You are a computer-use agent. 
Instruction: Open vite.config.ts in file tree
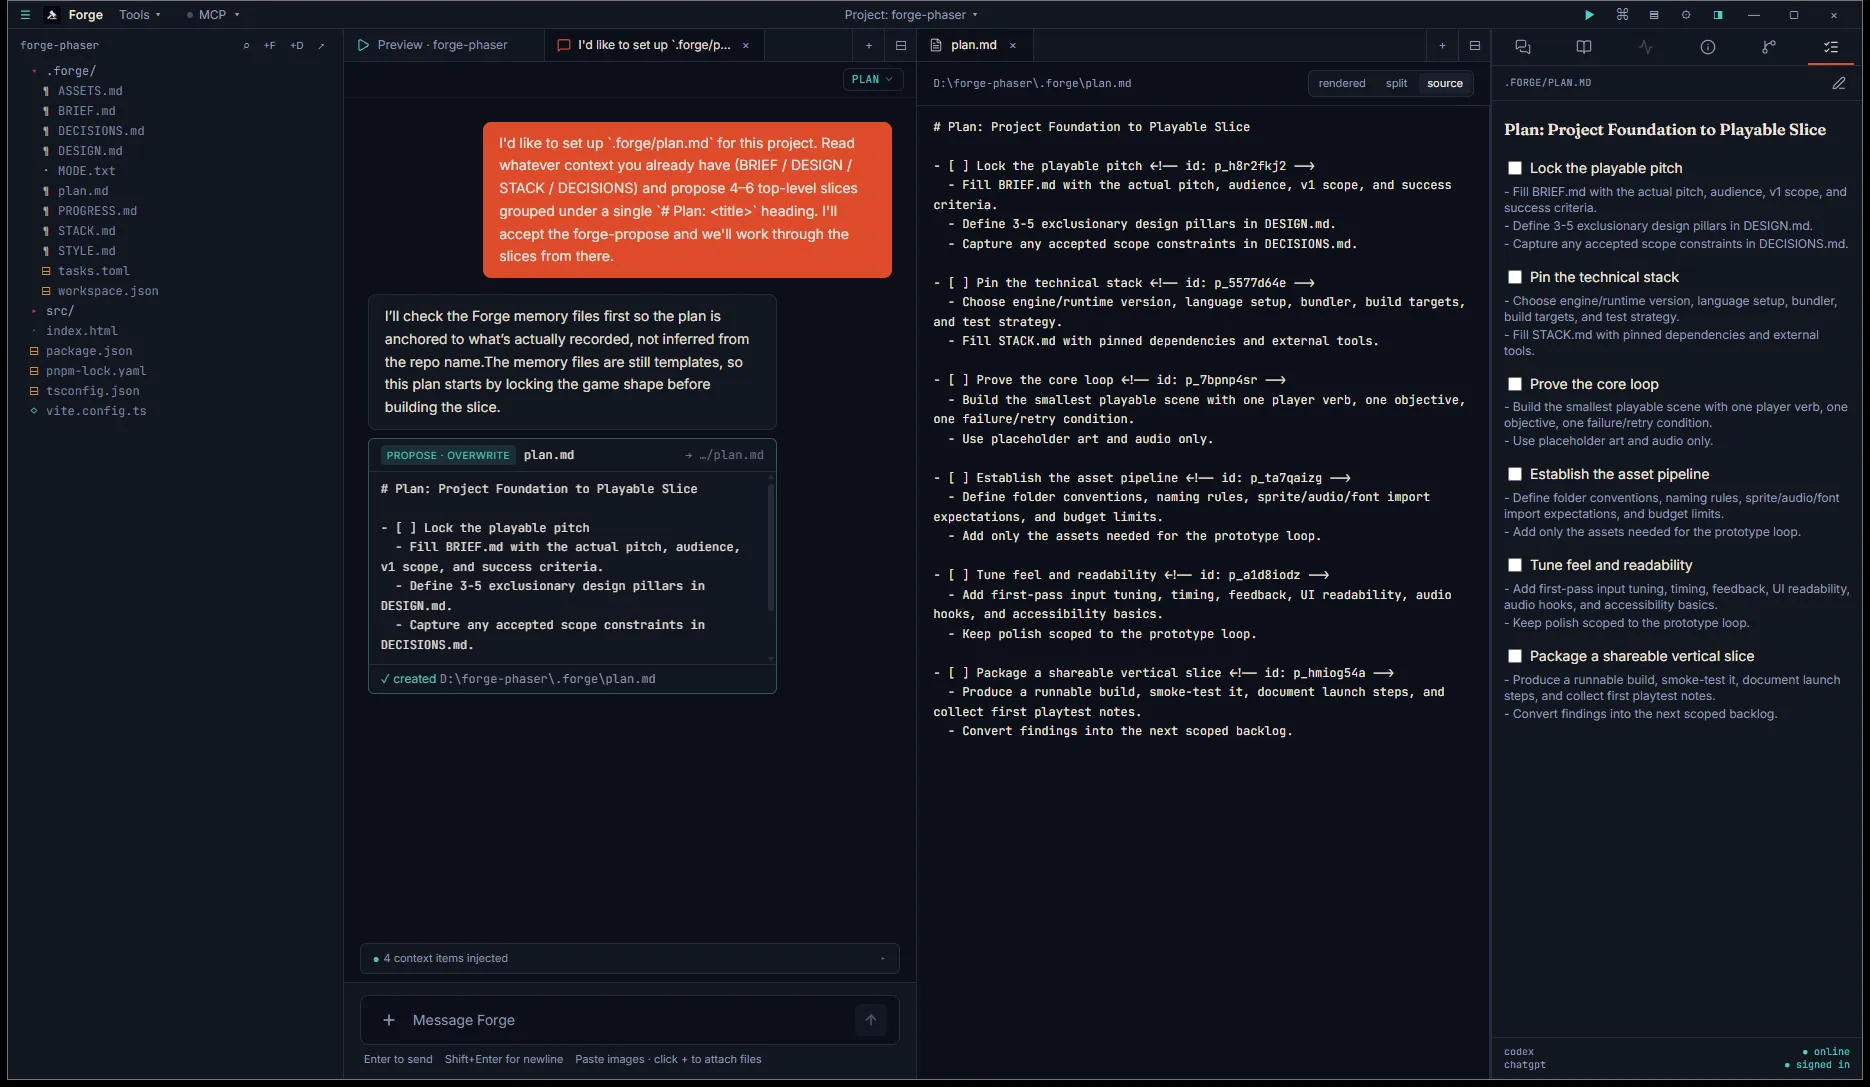point(96,411)
